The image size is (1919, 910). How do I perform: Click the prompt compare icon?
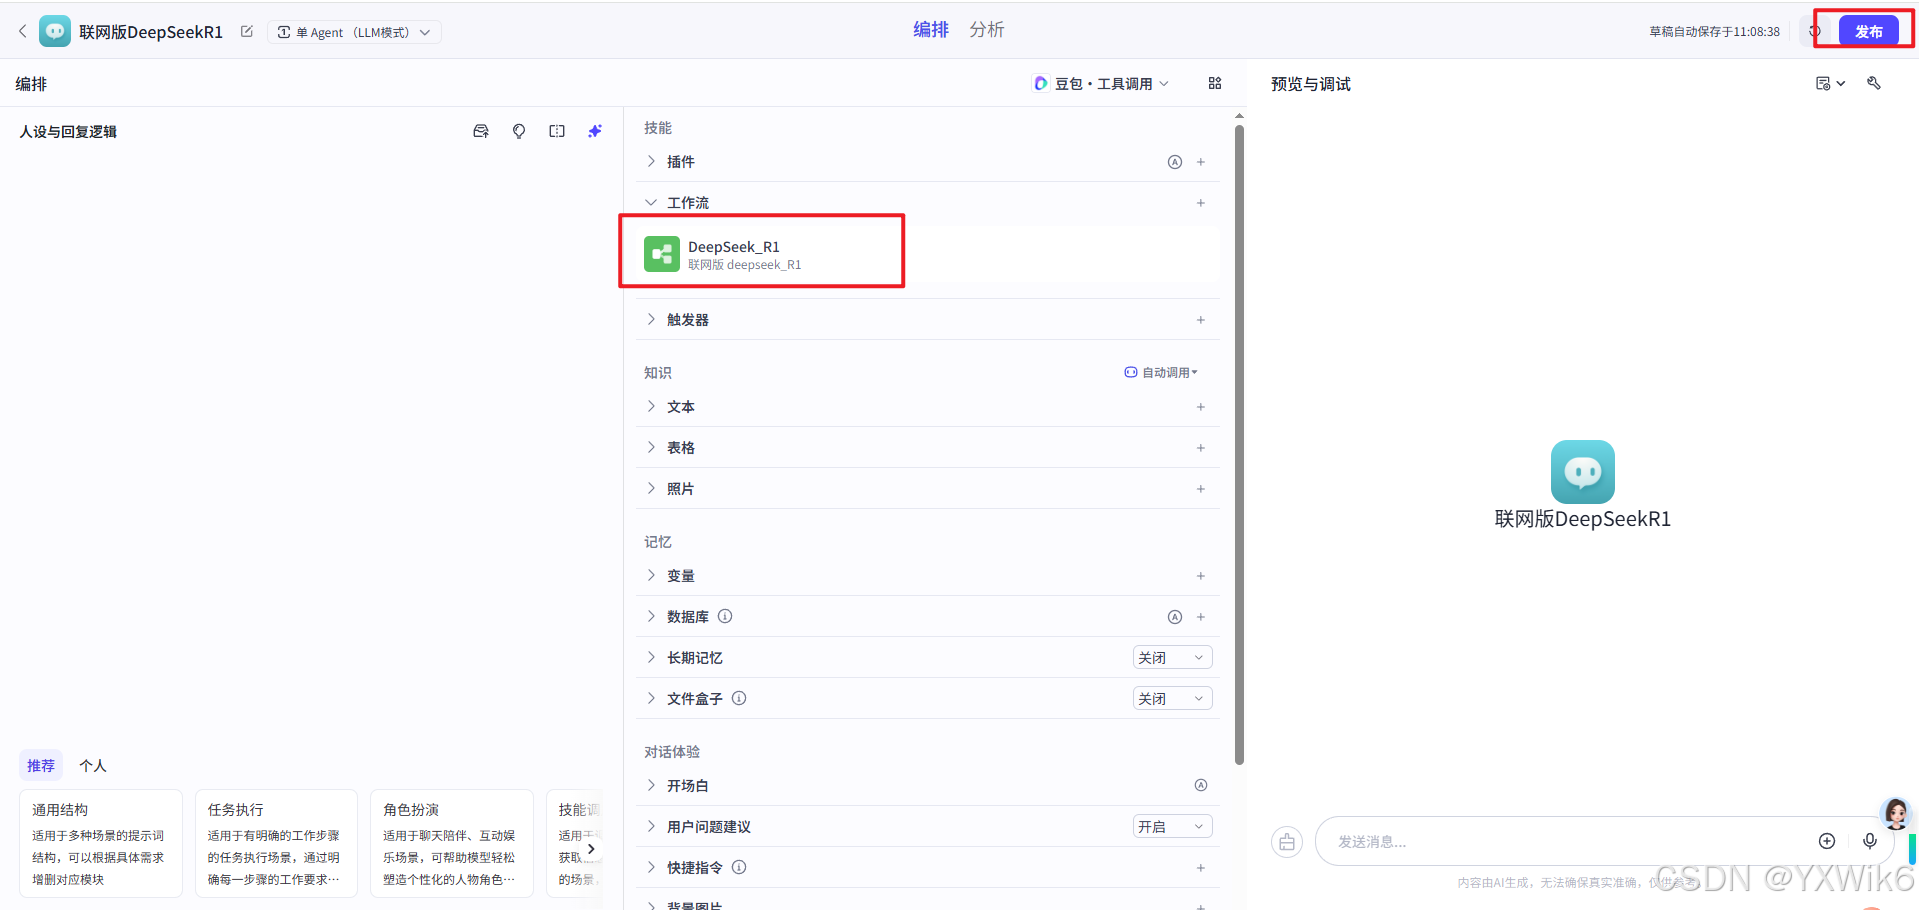(x=557, y=131)
